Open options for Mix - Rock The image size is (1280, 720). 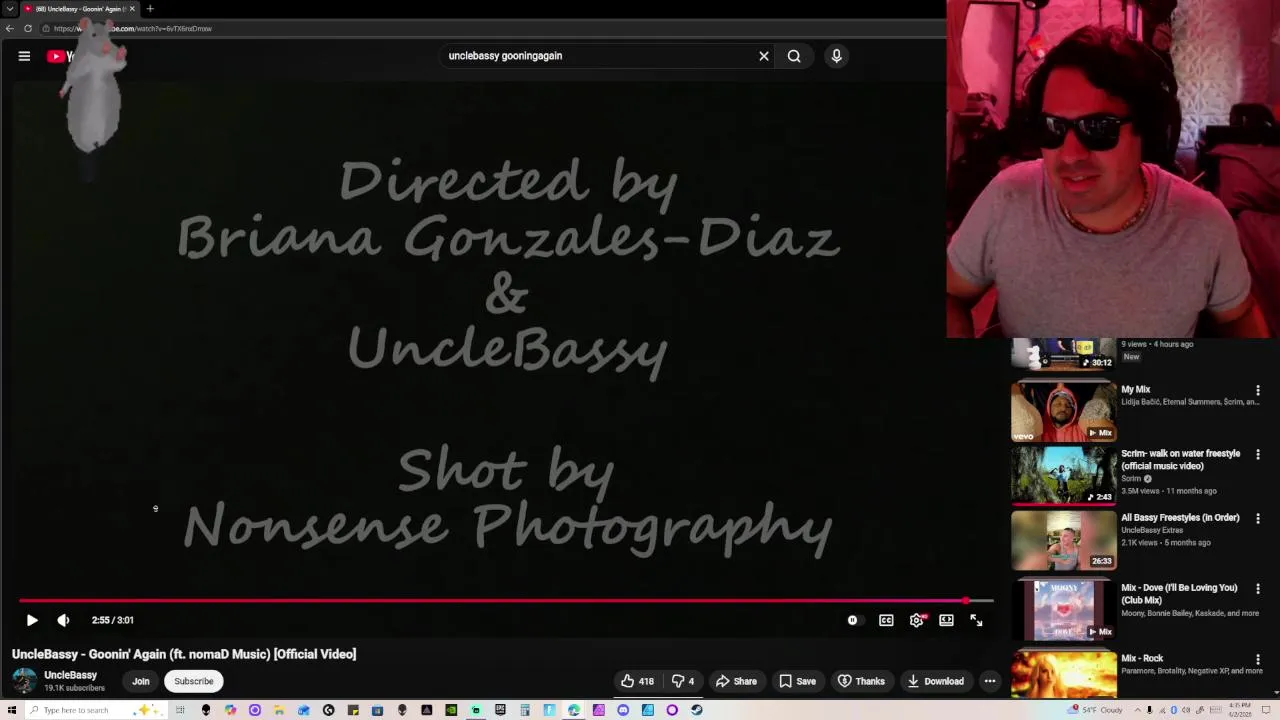pyautogui.click(x=1258, y=660)
